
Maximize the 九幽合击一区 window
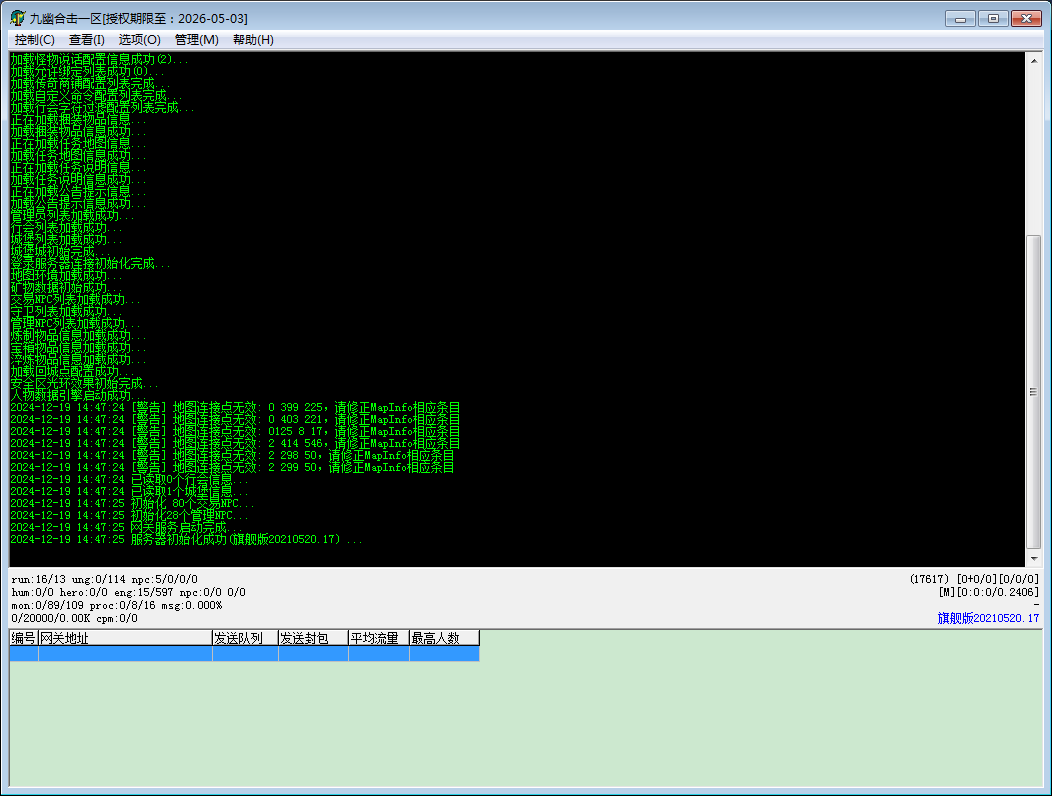click(x=993, y=19)
